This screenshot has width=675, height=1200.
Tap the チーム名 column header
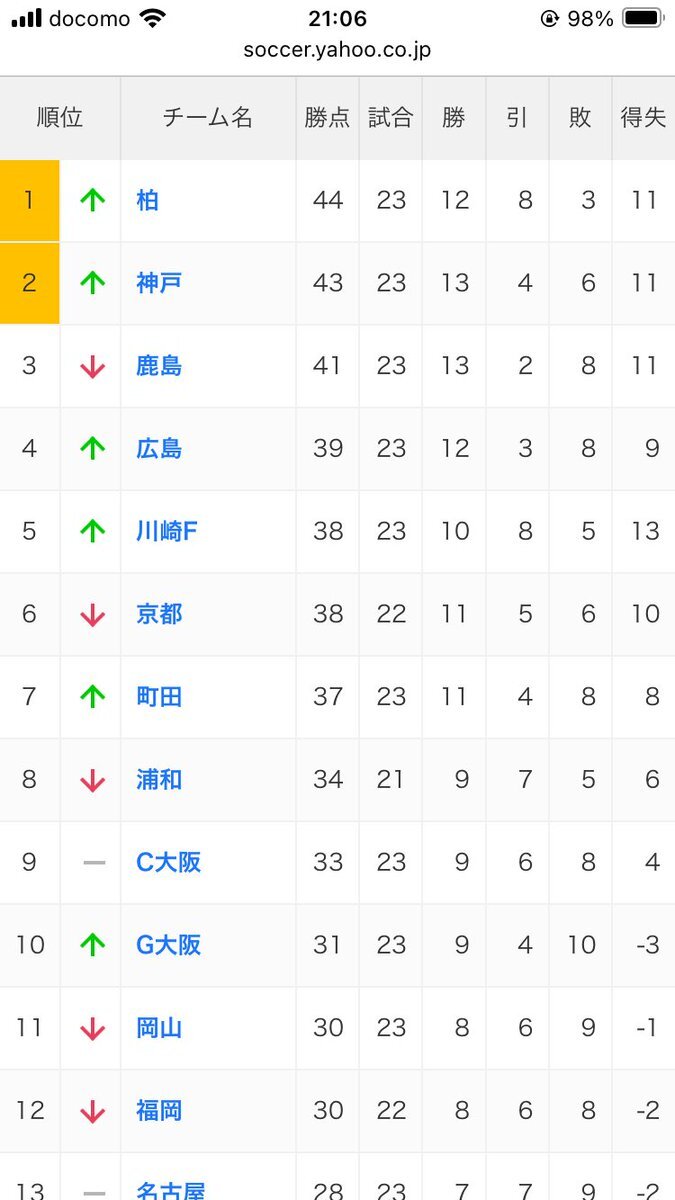point(208,118)
